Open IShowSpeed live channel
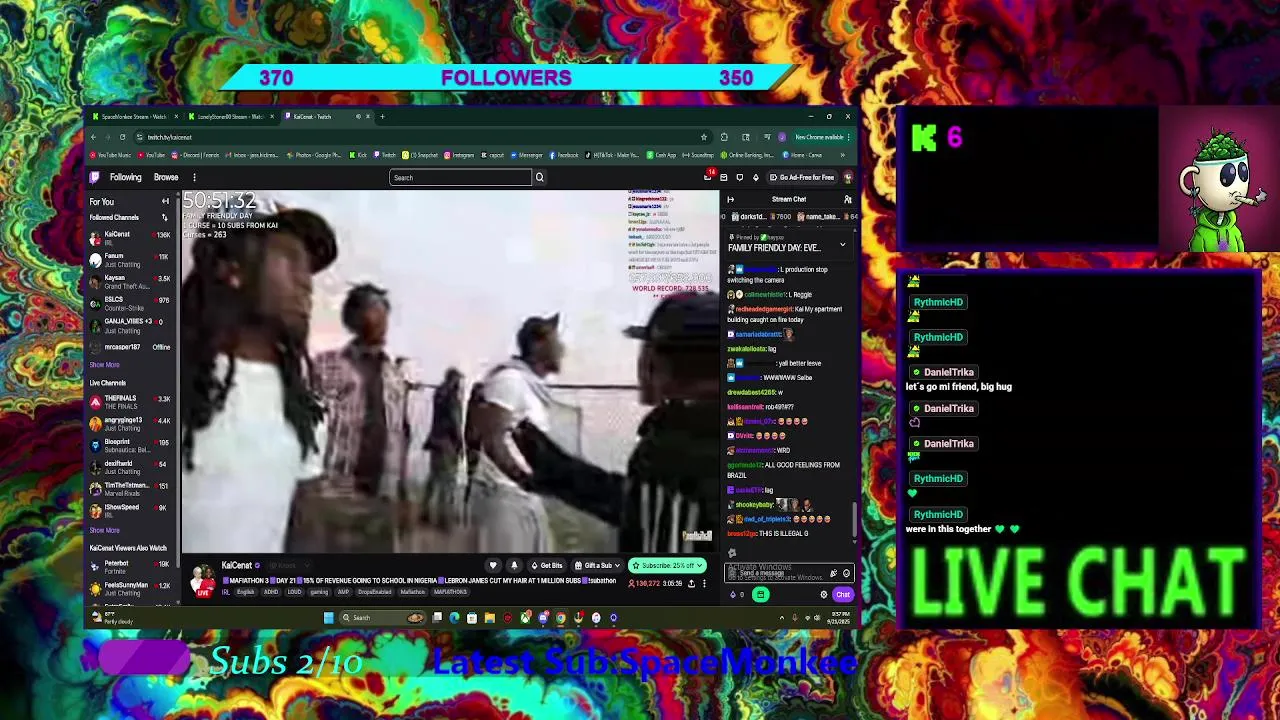The height and width of the screenshot is (720, 1280). click(x=130, y=510)
